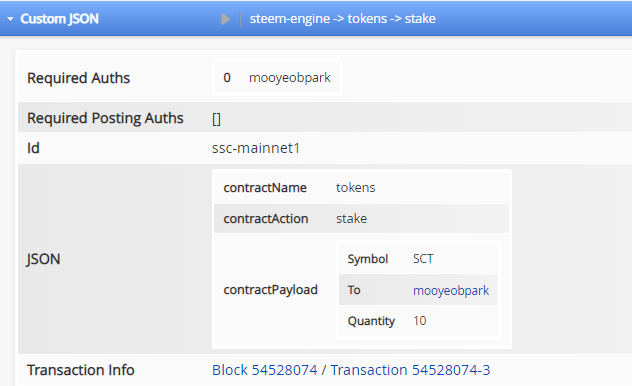Select the Quantity key in payload

pos(371,321)
